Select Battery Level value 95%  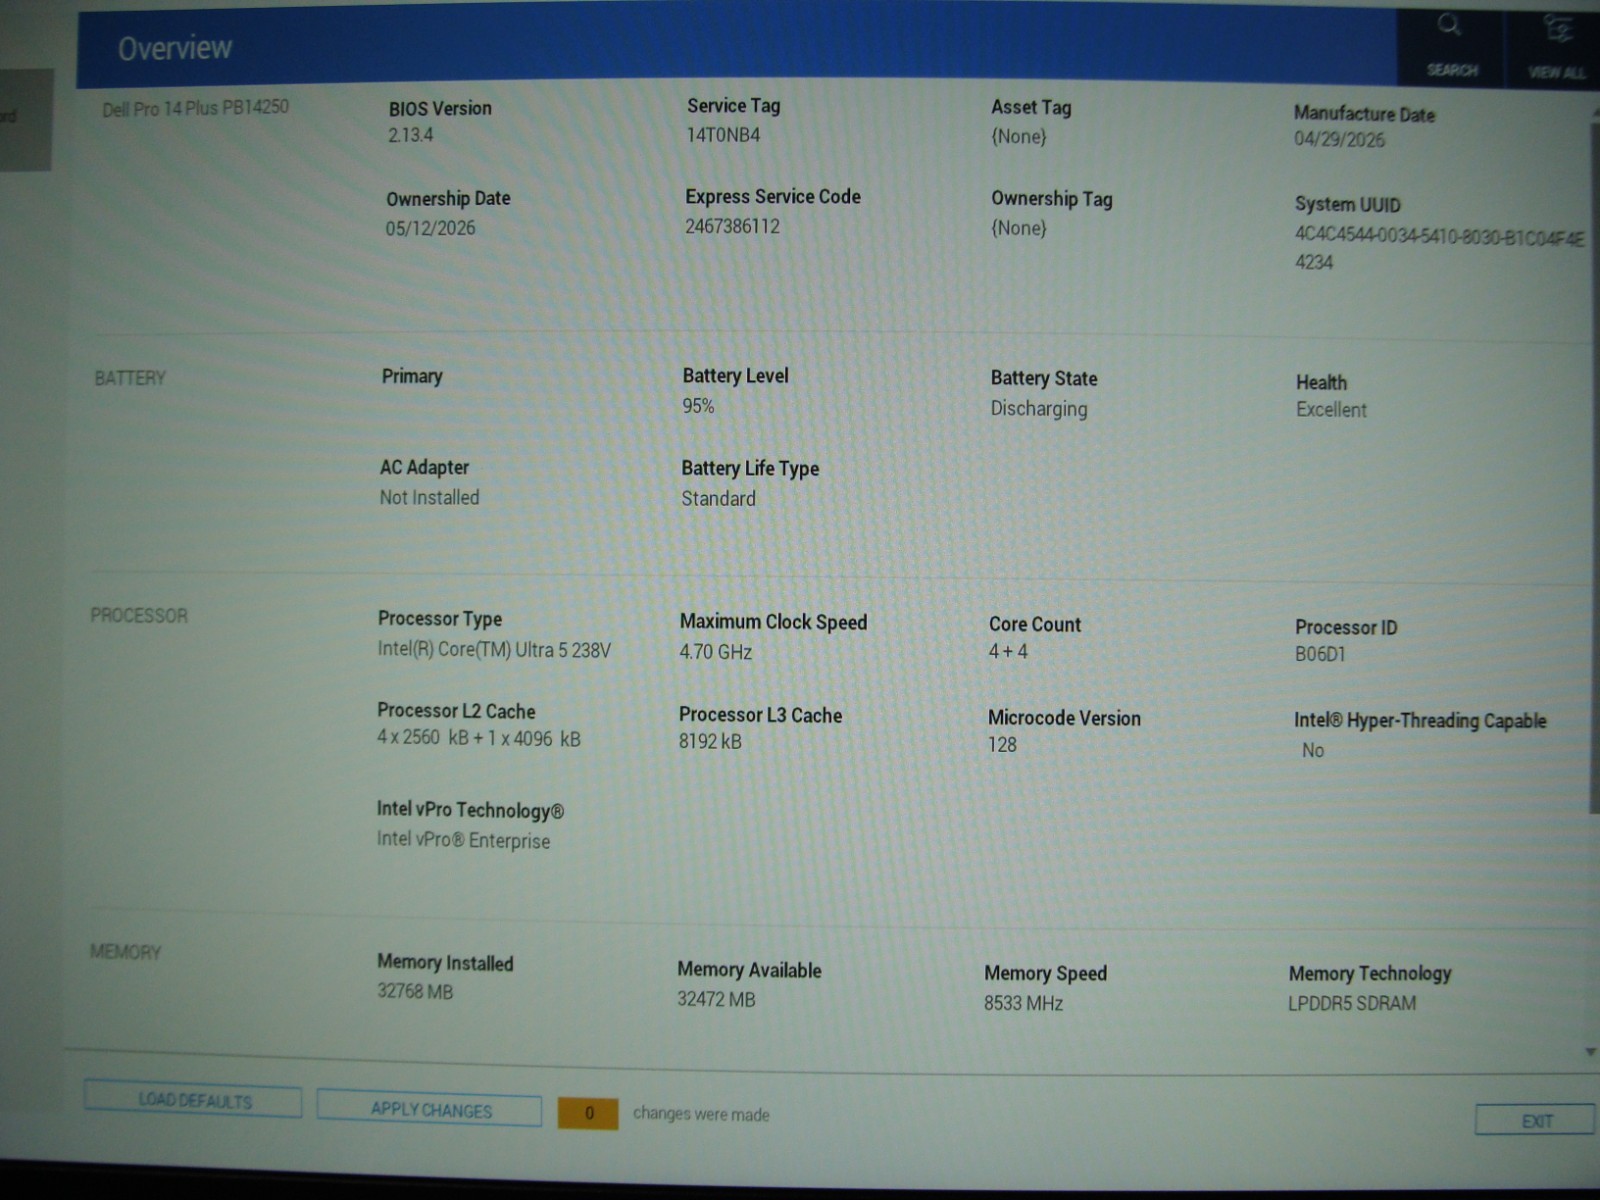[x=698, y=406]
